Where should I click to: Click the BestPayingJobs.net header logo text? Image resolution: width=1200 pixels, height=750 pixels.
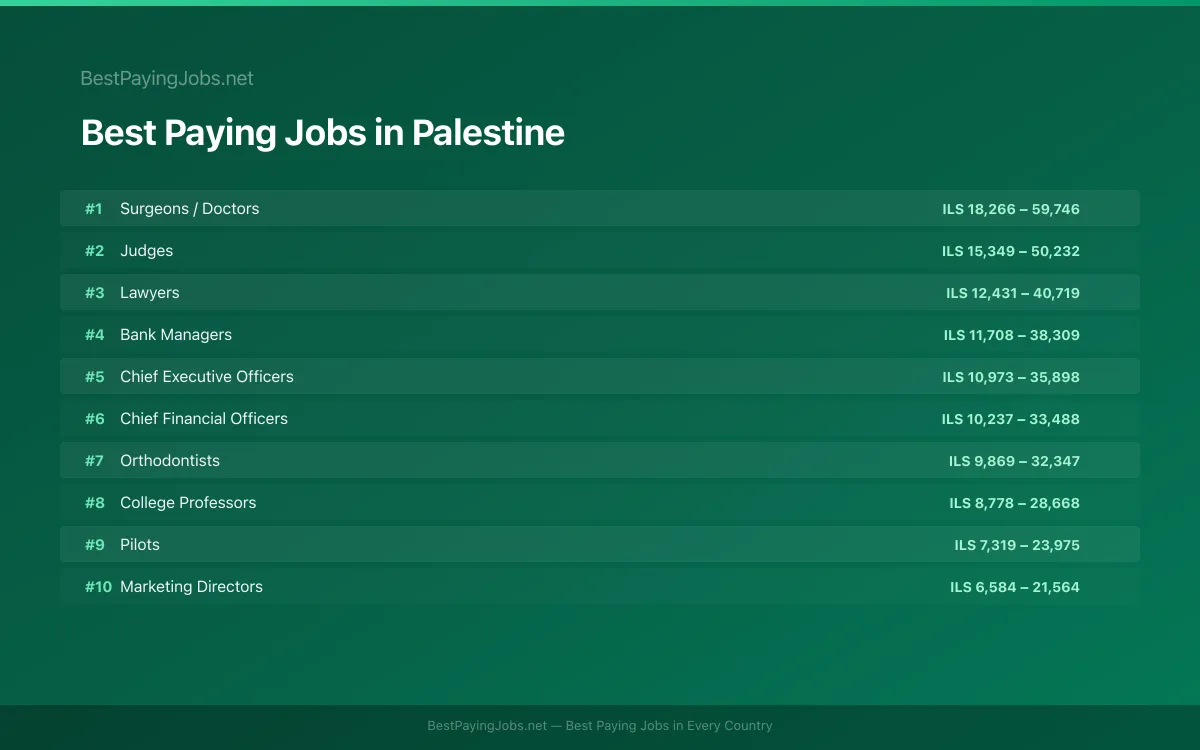[167, 78]
